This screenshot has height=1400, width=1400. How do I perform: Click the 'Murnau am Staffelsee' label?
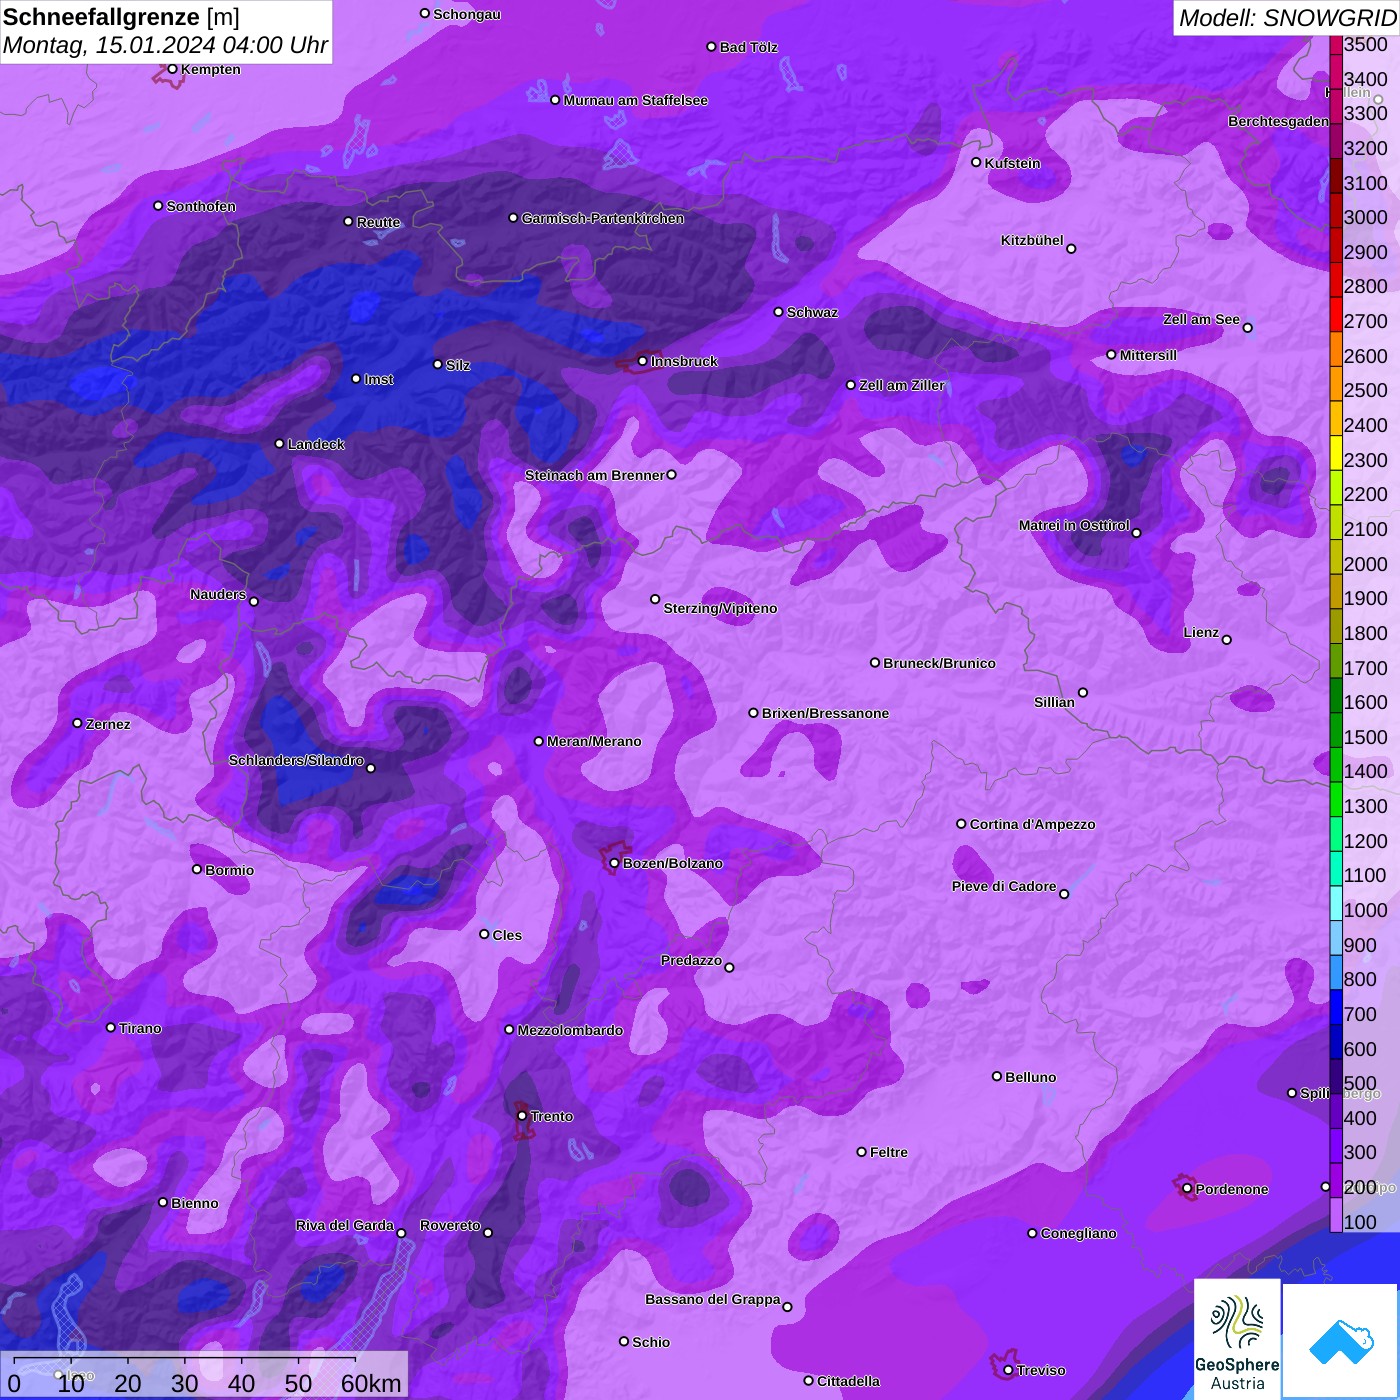[636, 100]
